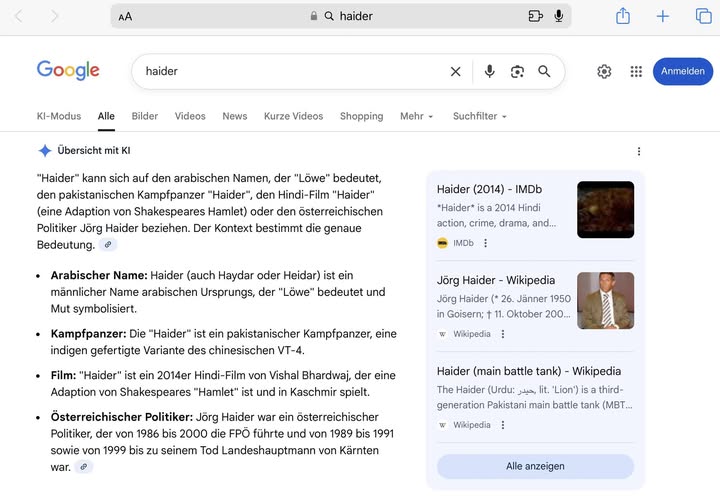Click the Alle anzeigen button
This screenshot has width=720, height=500.
(x=535, y=466)
